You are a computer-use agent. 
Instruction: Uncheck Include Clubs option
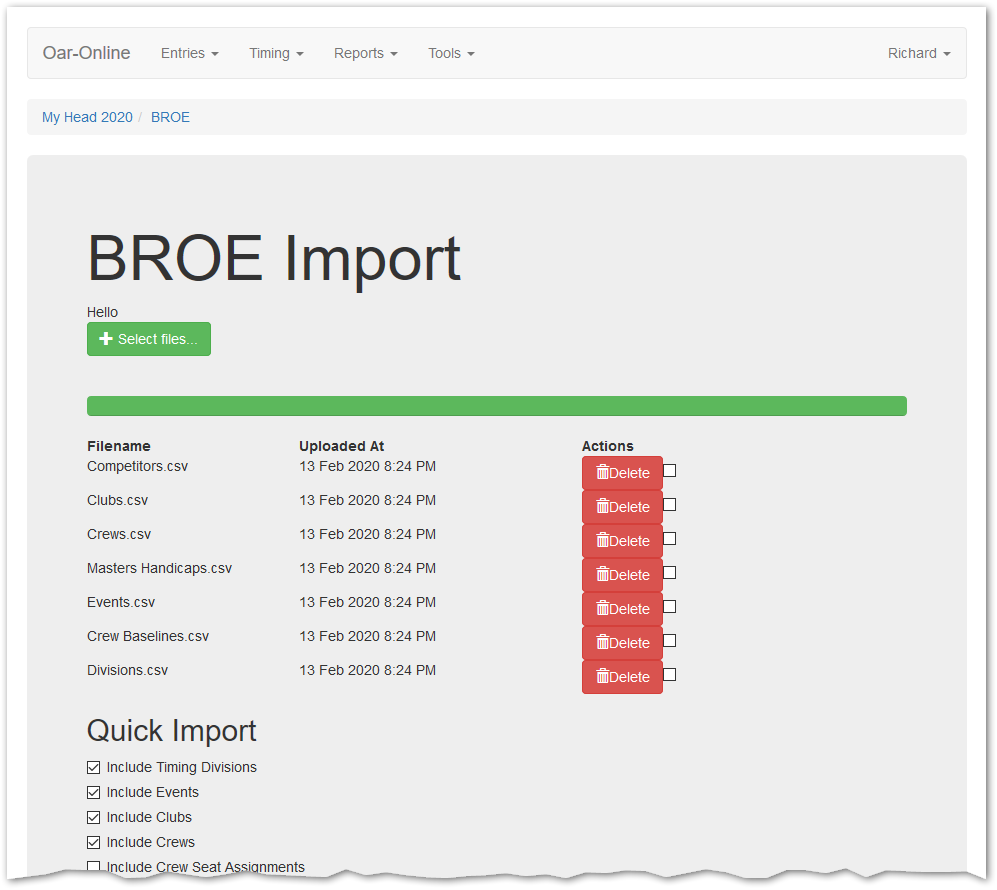point(94,818)
